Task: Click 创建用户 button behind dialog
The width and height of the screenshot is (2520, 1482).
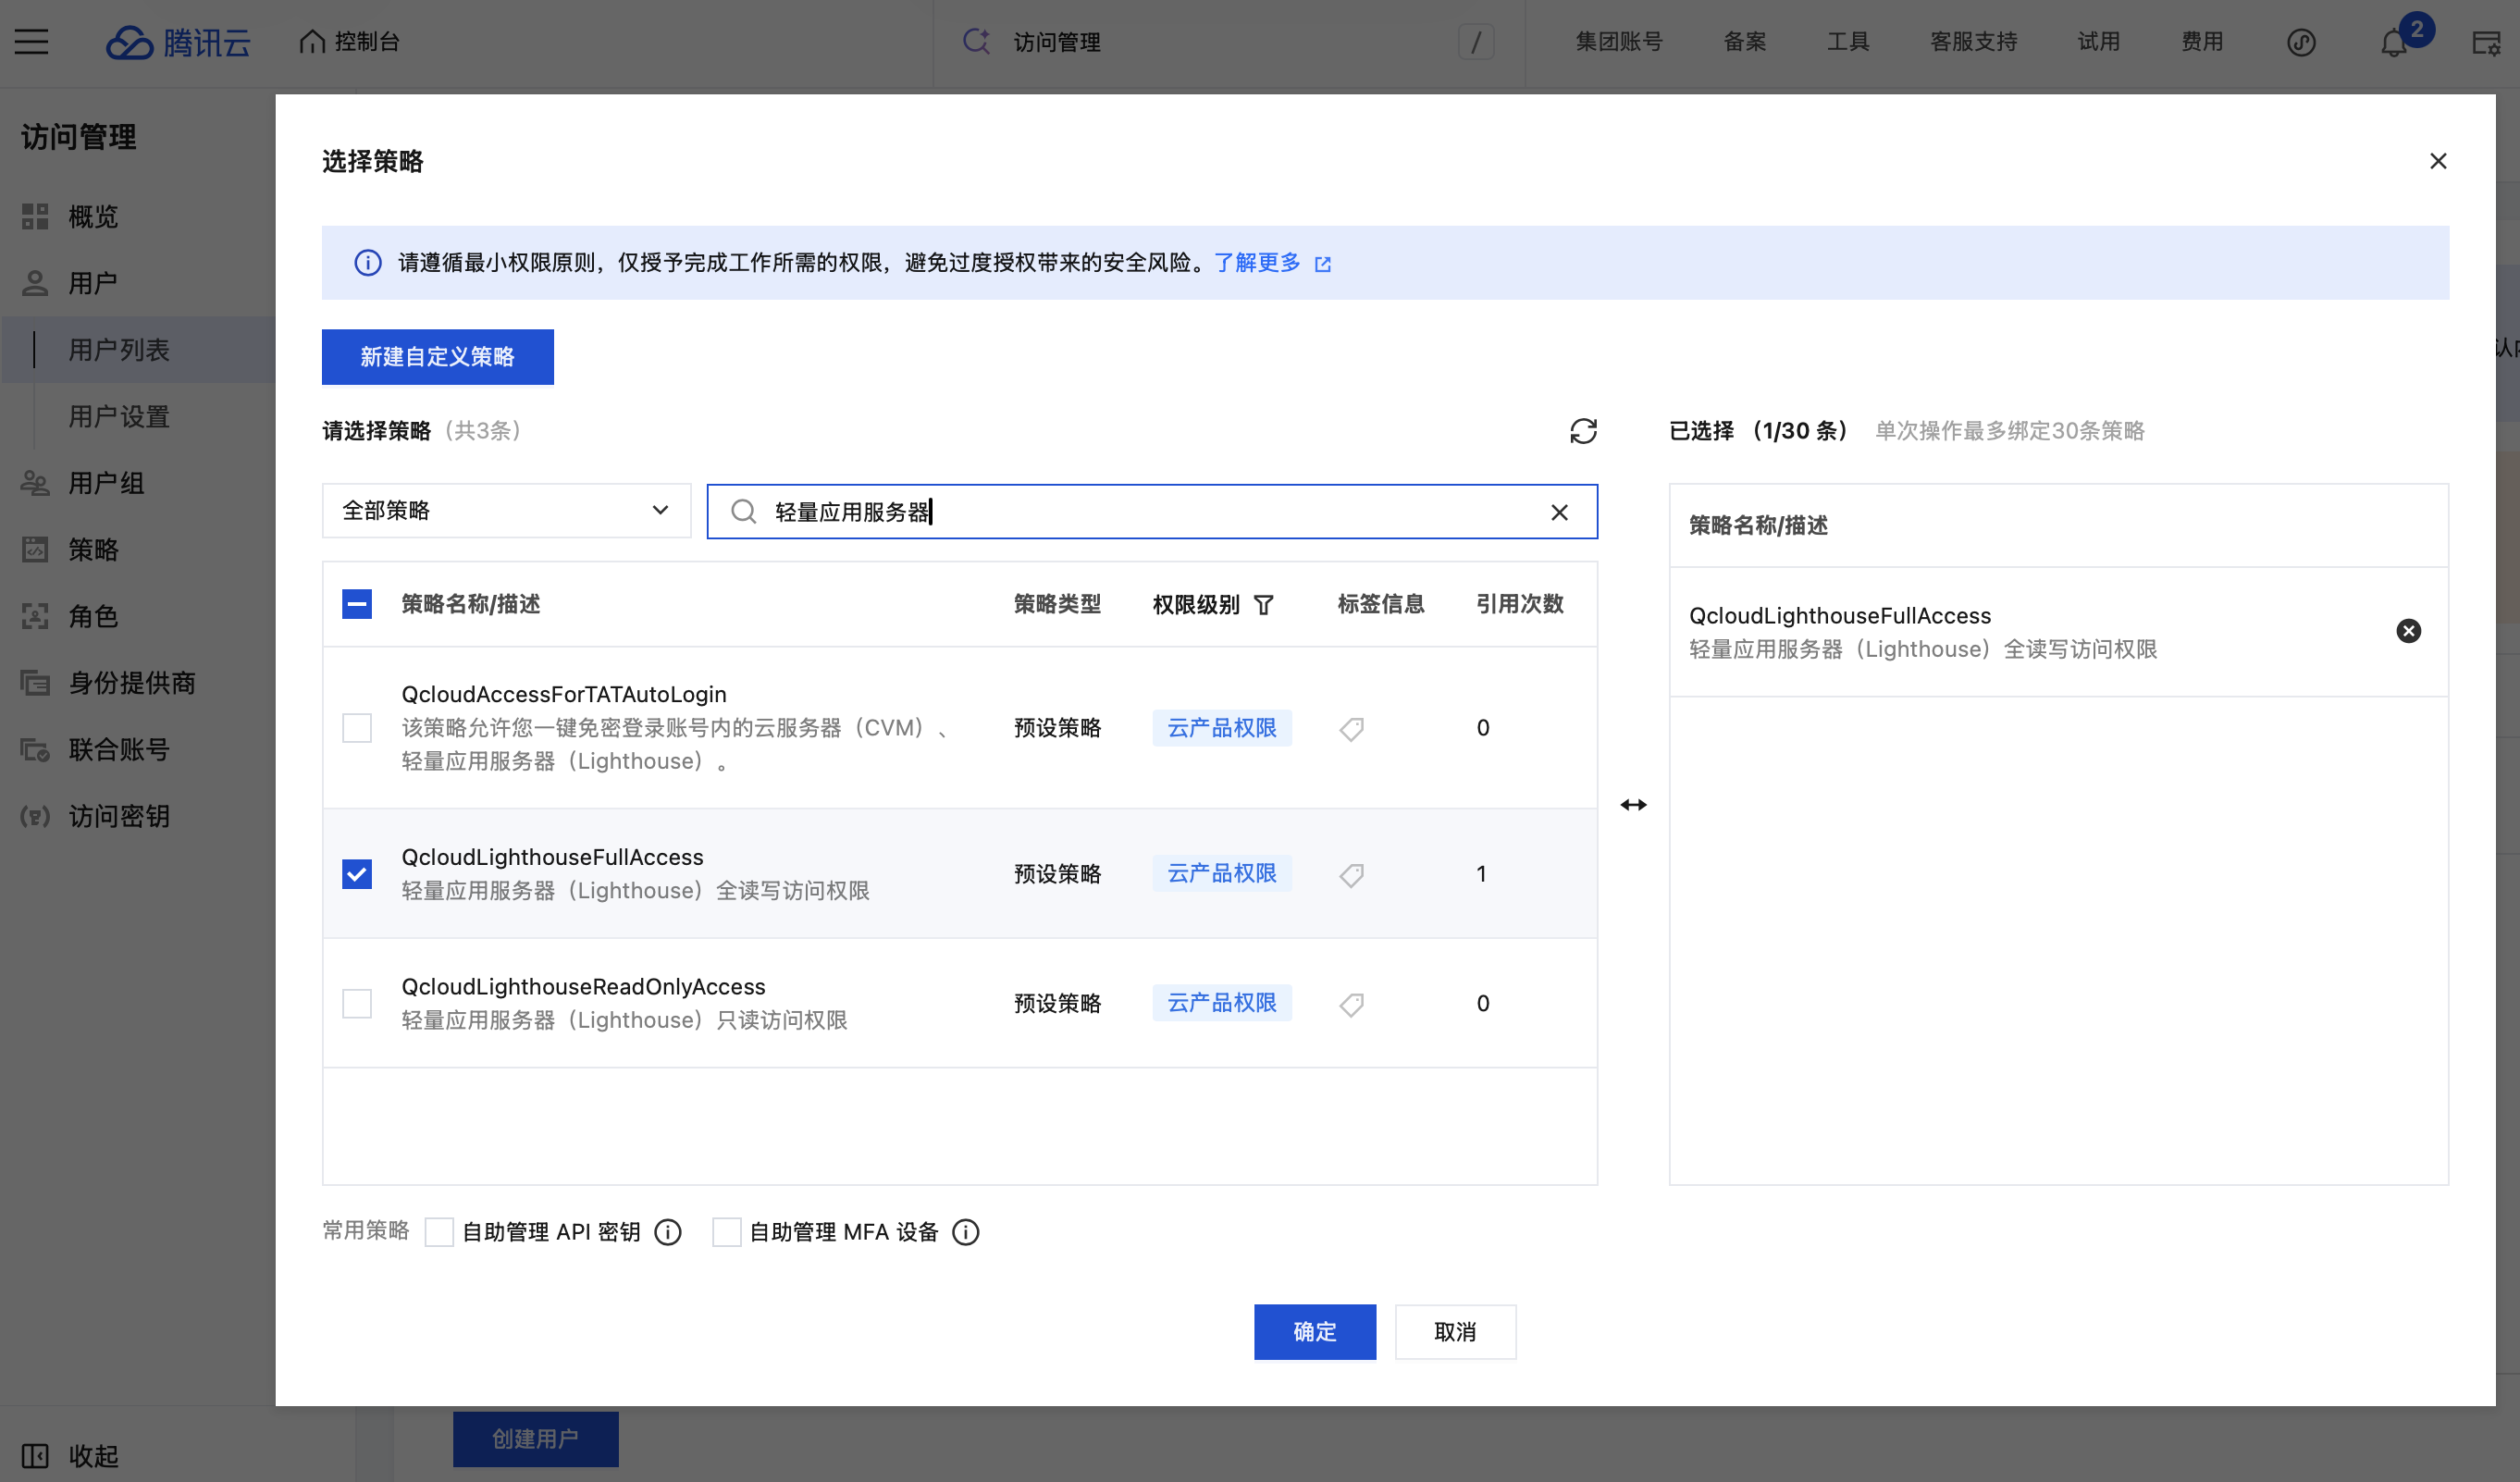Action: [x=535, y=1439]
